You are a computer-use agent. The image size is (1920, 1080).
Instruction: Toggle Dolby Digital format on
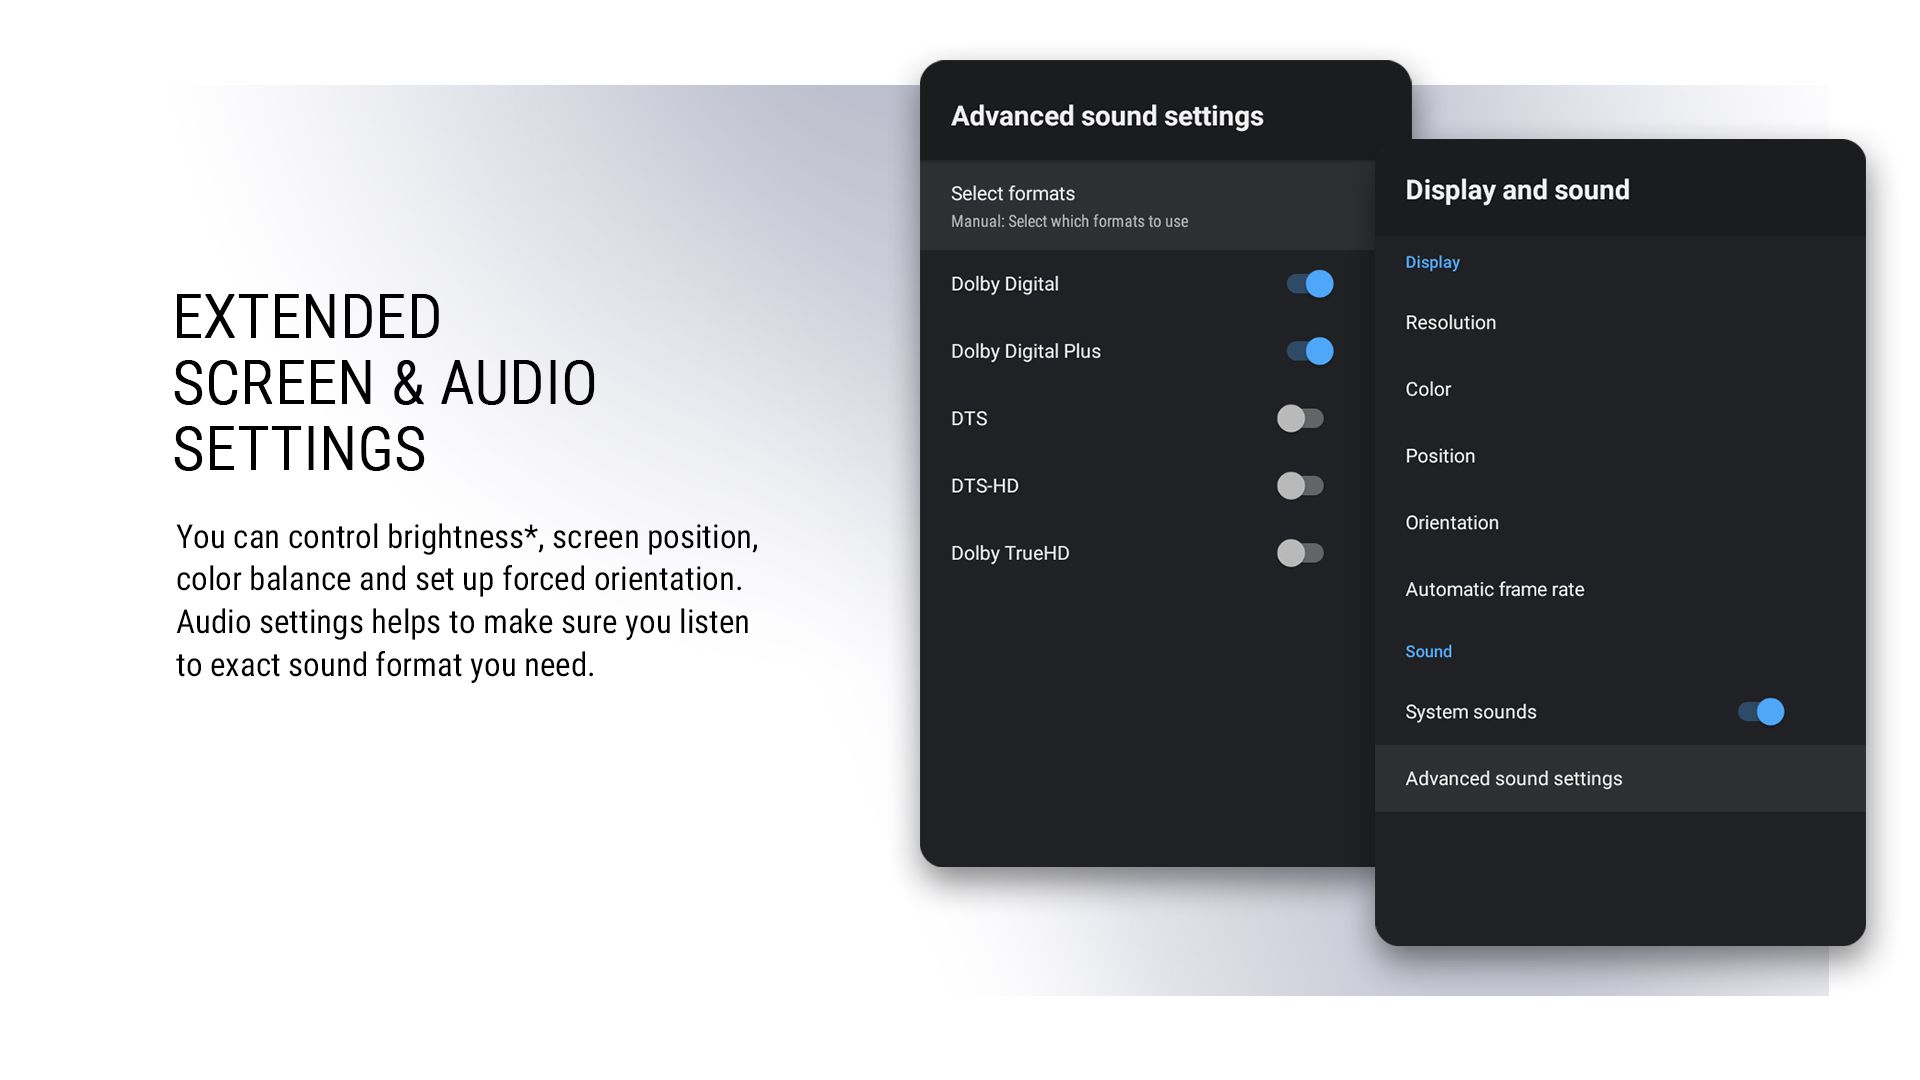click(1304, 284)
